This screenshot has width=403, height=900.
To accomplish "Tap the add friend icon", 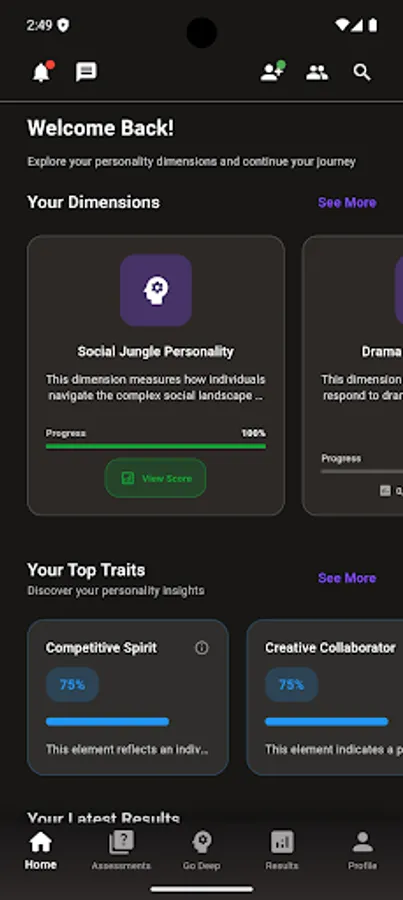I will [x=272, y=72].
